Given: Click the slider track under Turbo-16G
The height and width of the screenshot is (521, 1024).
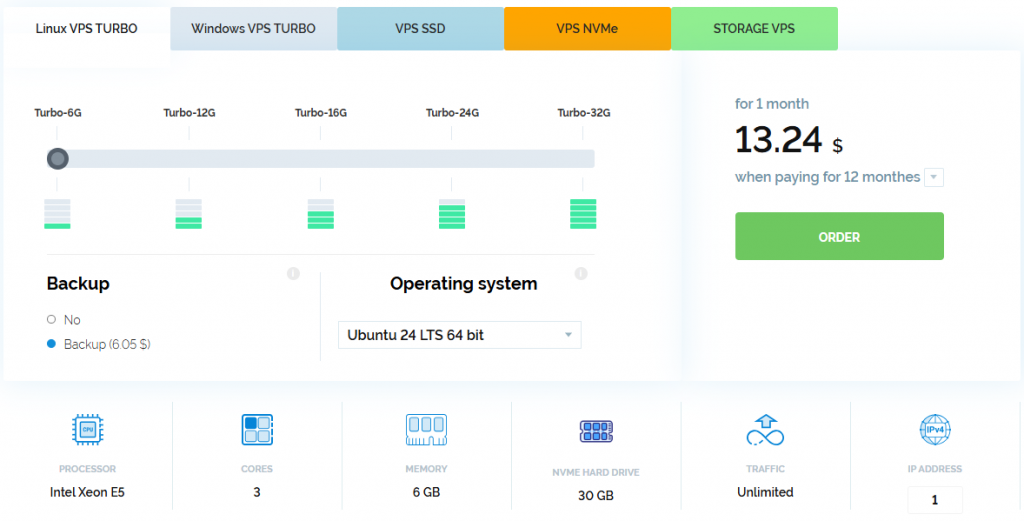Looking at the screenshot, I should (x=320, y=159).
